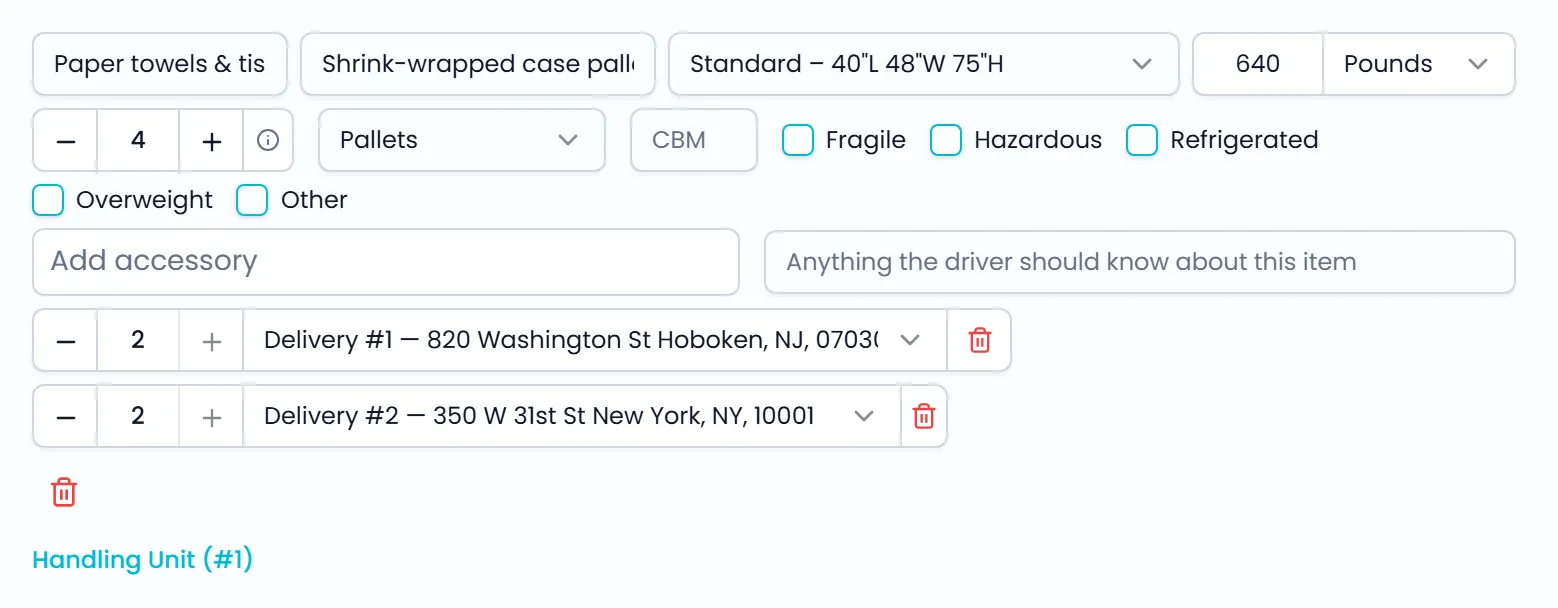This screenshot has height=608, width=1558.
Task: Click the driver notes input field
Action: [1140, 262]
